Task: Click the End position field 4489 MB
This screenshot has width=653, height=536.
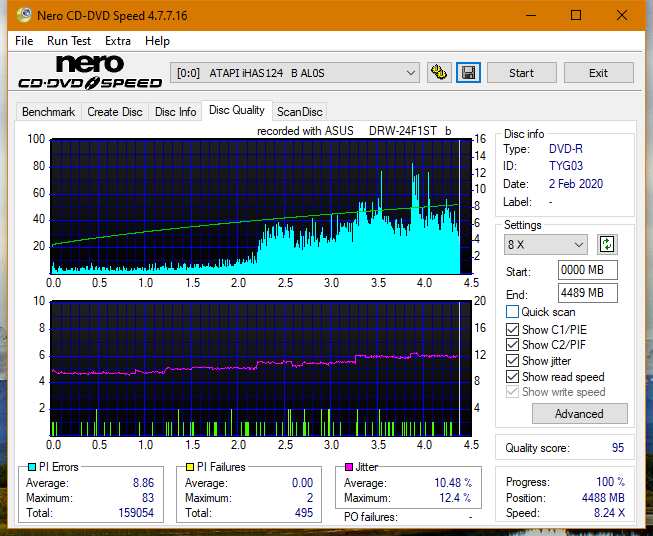Action: 588,293
